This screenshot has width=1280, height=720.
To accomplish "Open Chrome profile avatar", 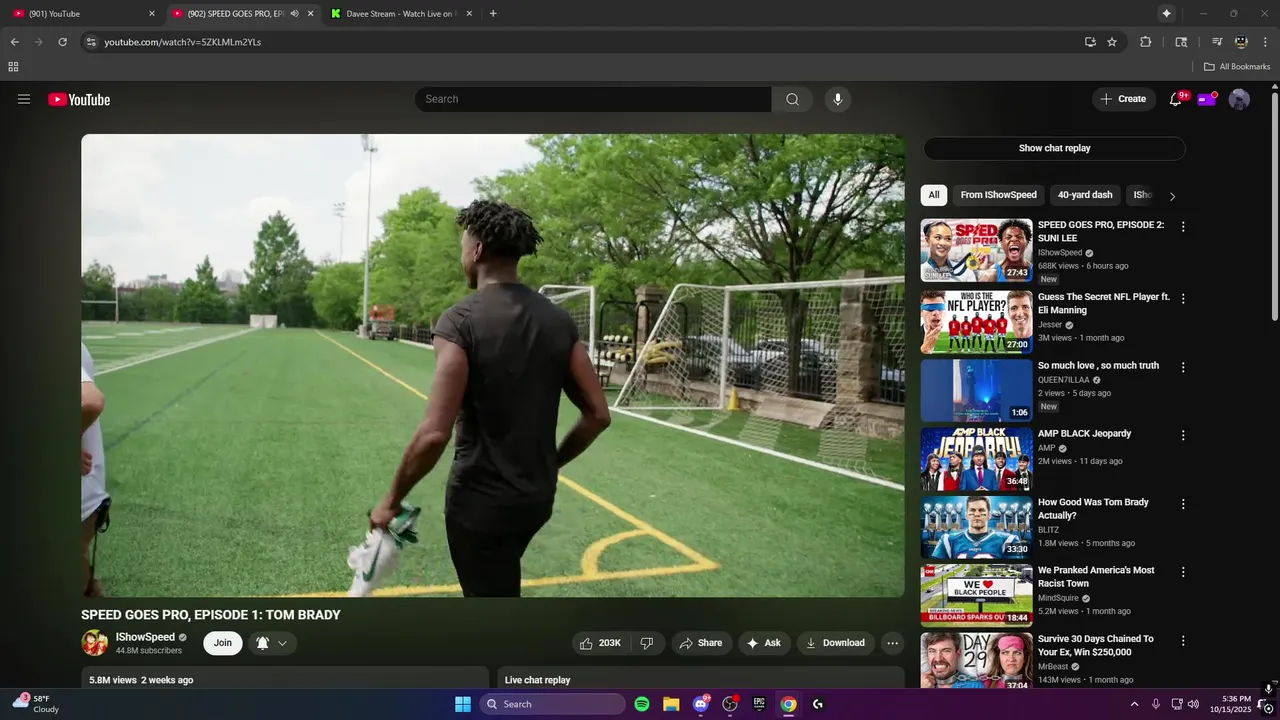I will point(1241,42).
